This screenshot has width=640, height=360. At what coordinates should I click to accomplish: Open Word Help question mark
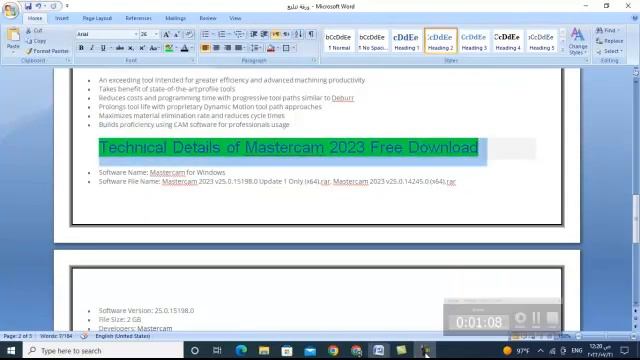point(635,18)
